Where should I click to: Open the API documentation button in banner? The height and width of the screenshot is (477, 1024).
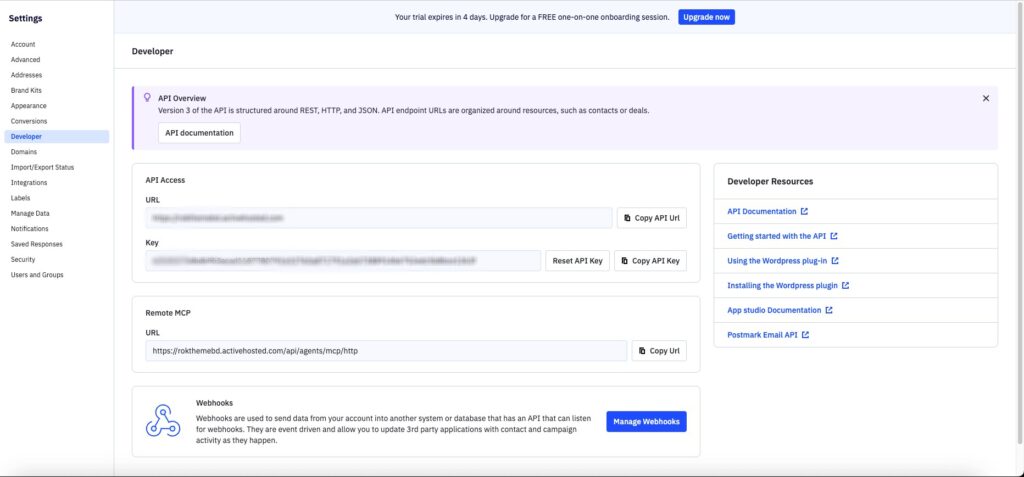point(199,133)
